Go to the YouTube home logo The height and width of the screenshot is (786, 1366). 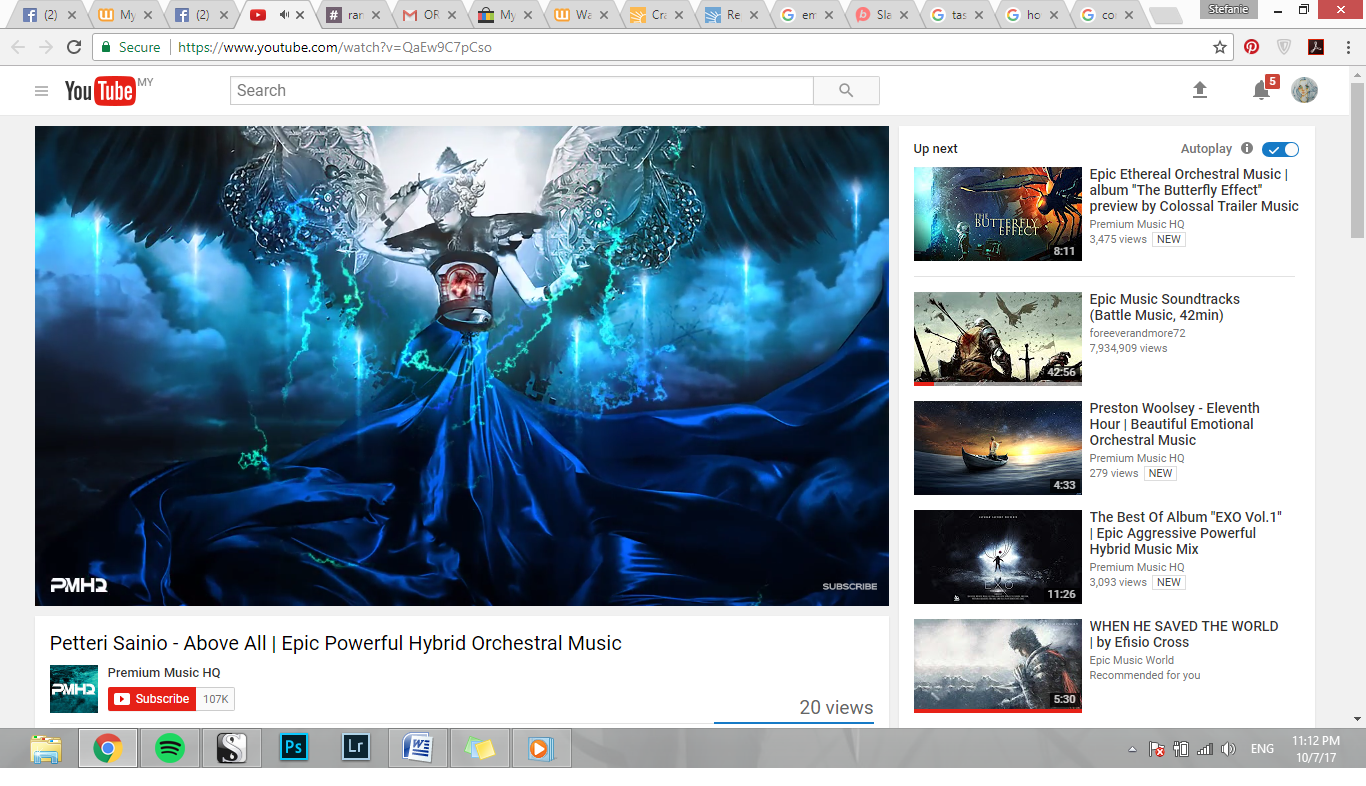tap(100, 91)
